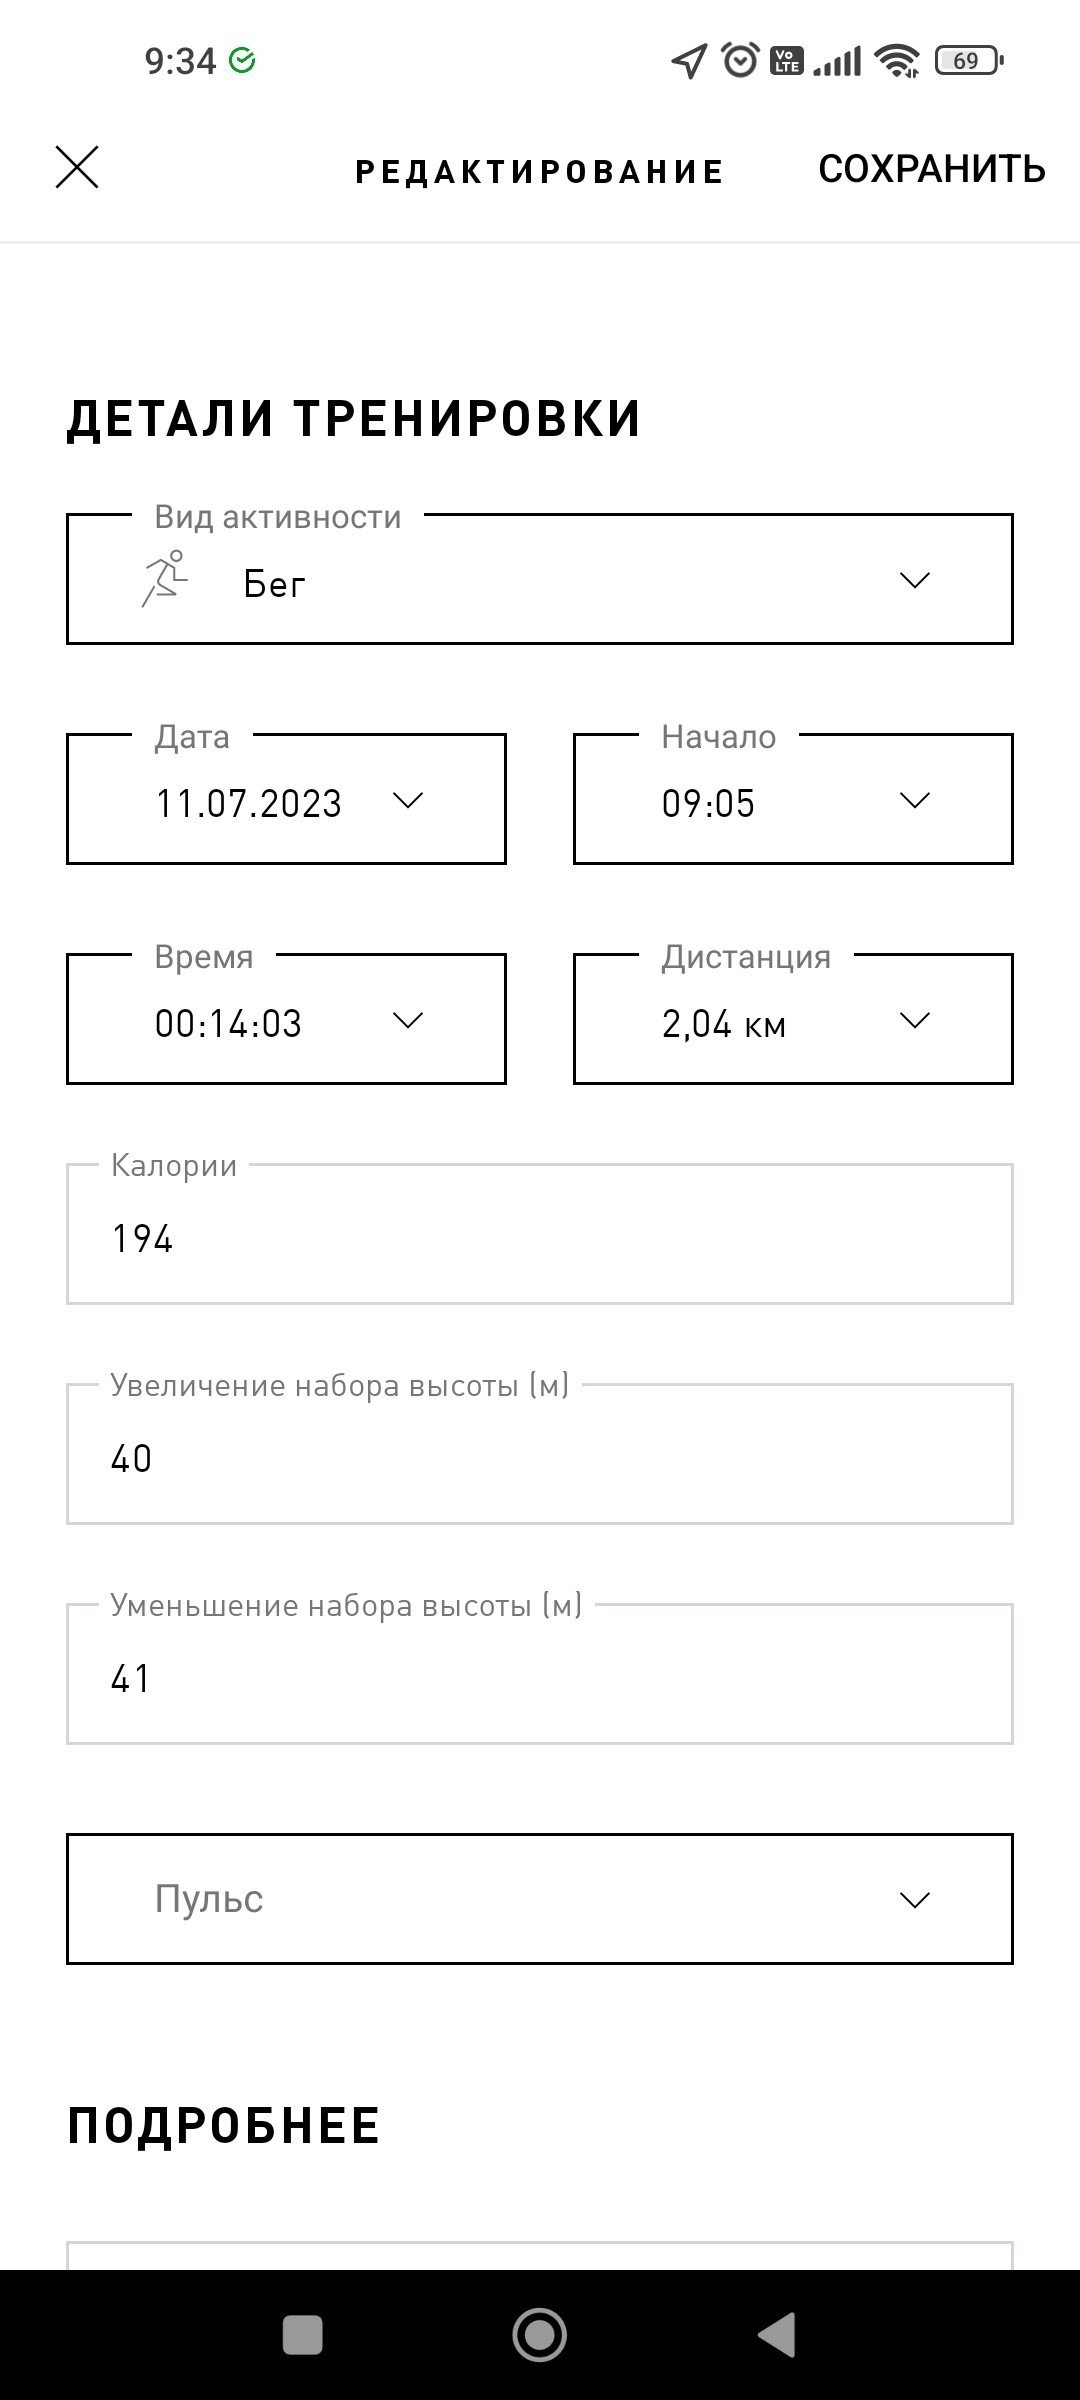
Task: Expand the Пульс dropdown chevron
Action: (x=915, y=1900)
